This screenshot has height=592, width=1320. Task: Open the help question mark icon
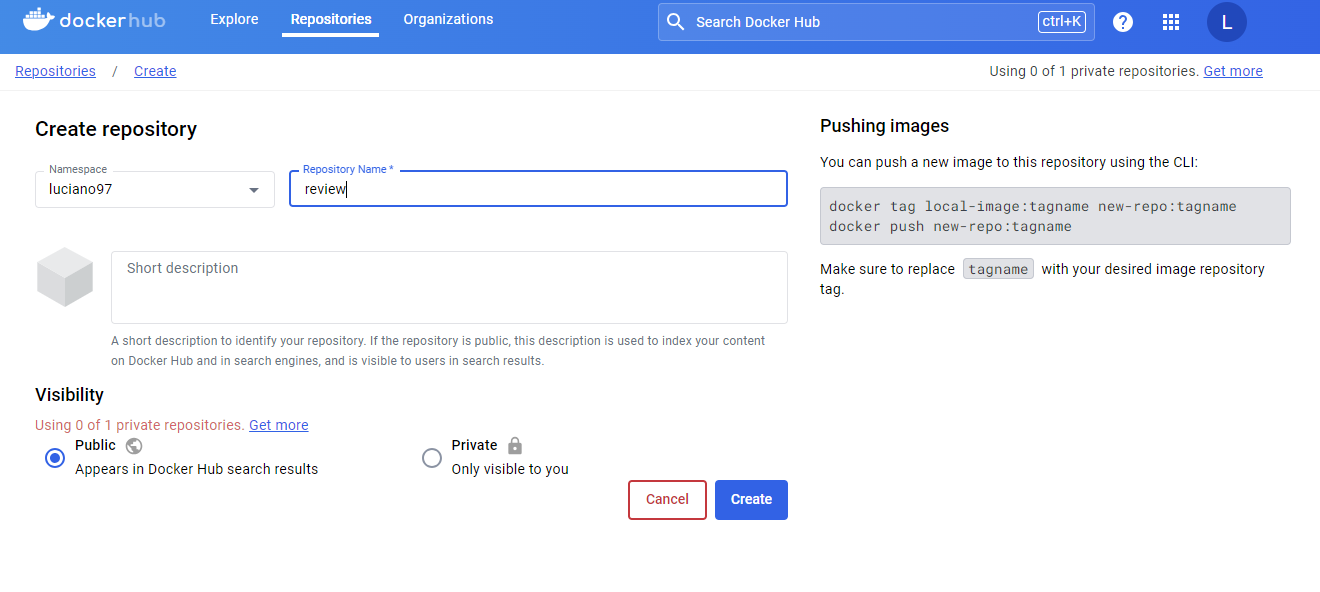tap(1123, 22)
